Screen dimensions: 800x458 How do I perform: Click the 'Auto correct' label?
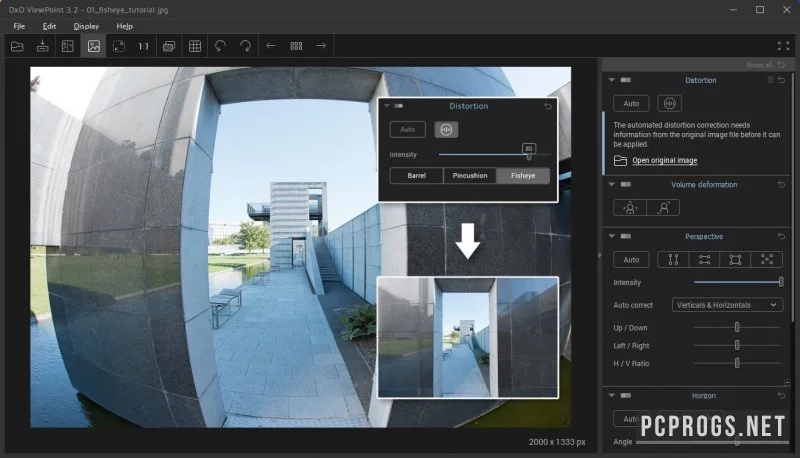pyautogui.click(x=633, y=305)
